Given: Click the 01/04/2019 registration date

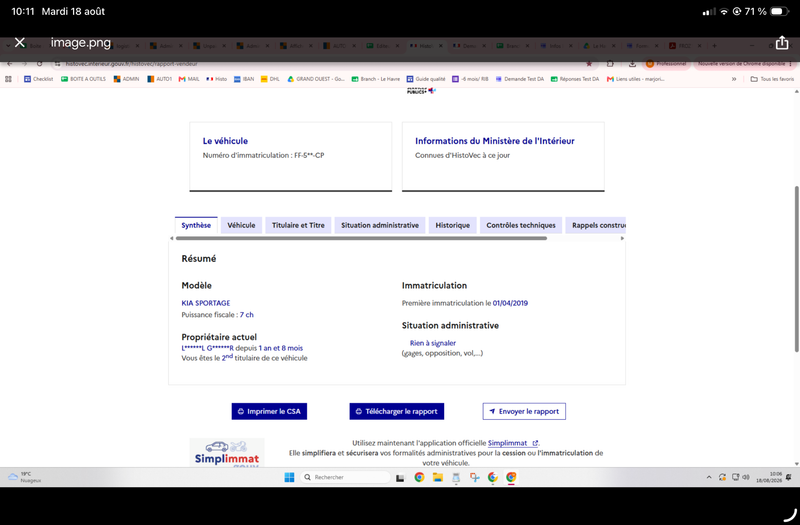Looking at the screenshot, I should point(510,303).
